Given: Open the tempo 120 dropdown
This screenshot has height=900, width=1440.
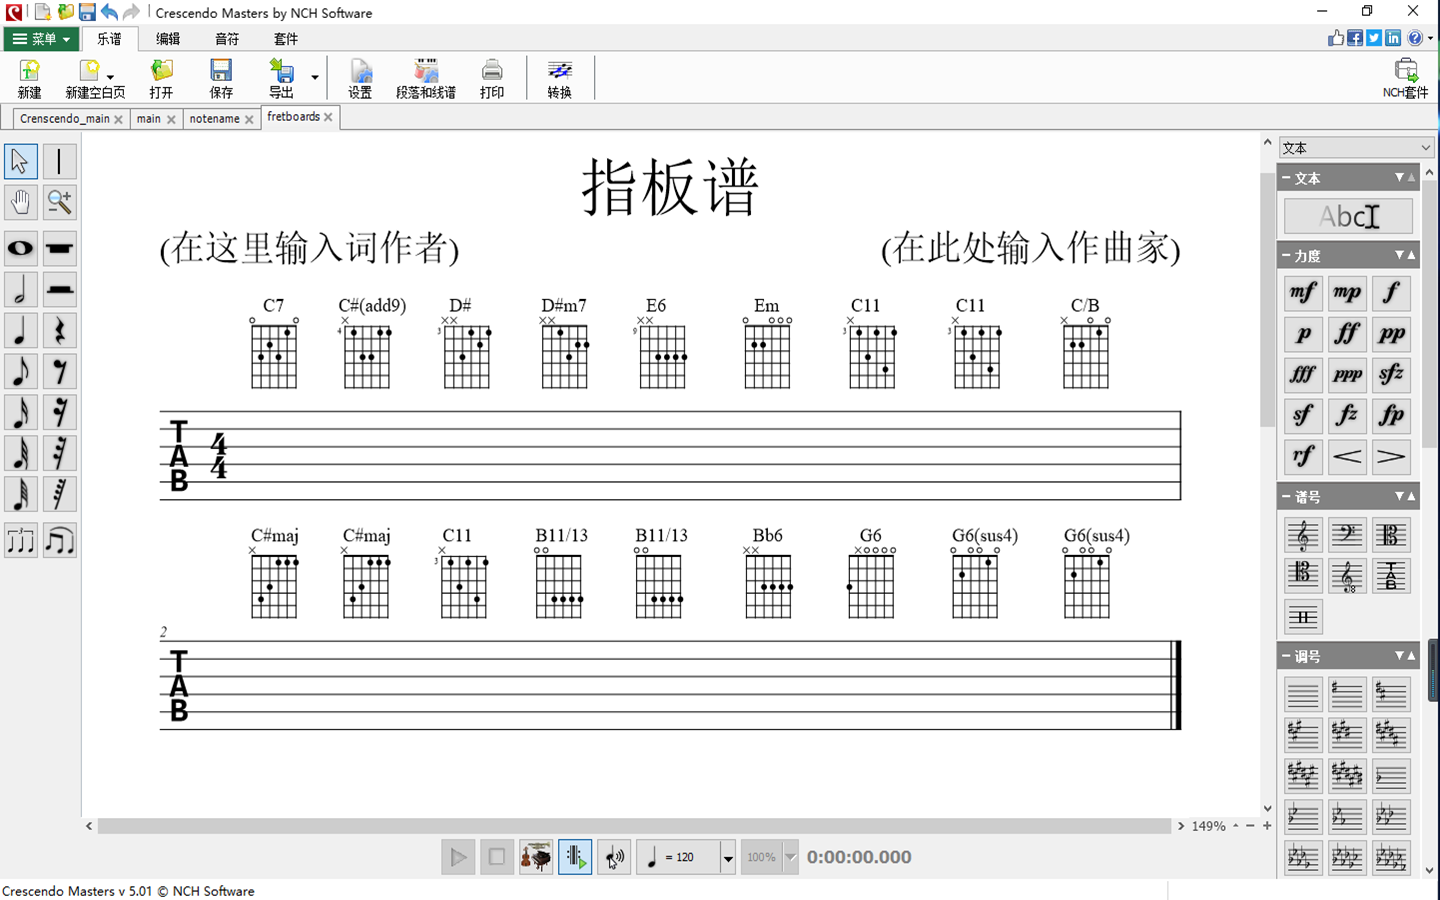Looking at the screenshot, I should [x=728, y=857].
